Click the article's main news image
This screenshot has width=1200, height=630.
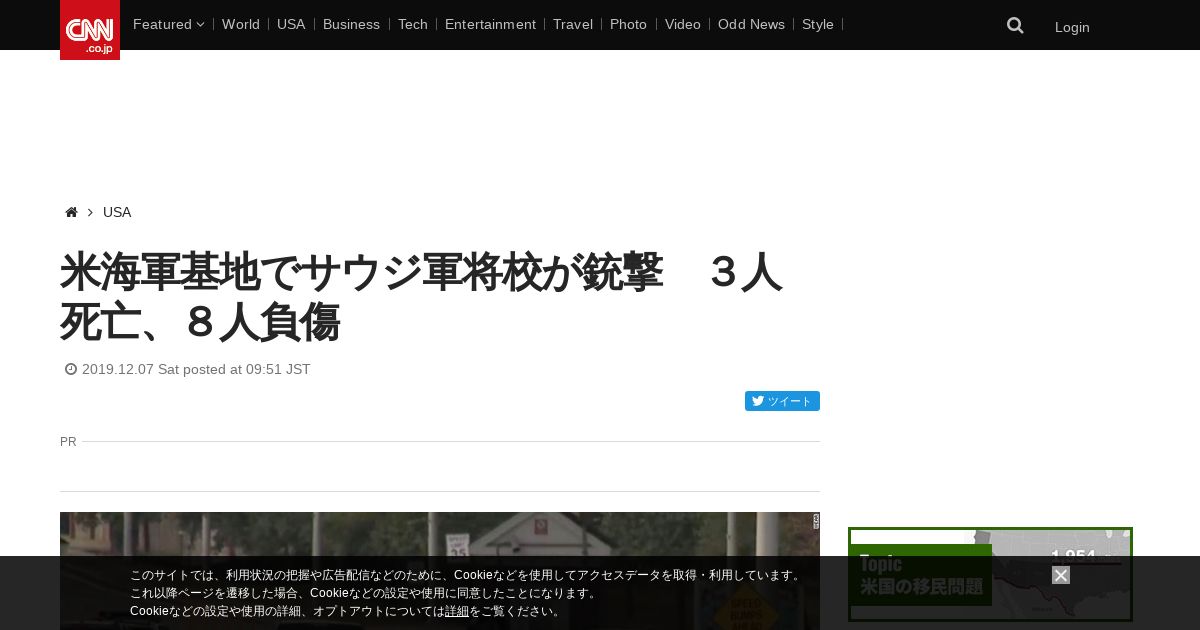[440, 571]
